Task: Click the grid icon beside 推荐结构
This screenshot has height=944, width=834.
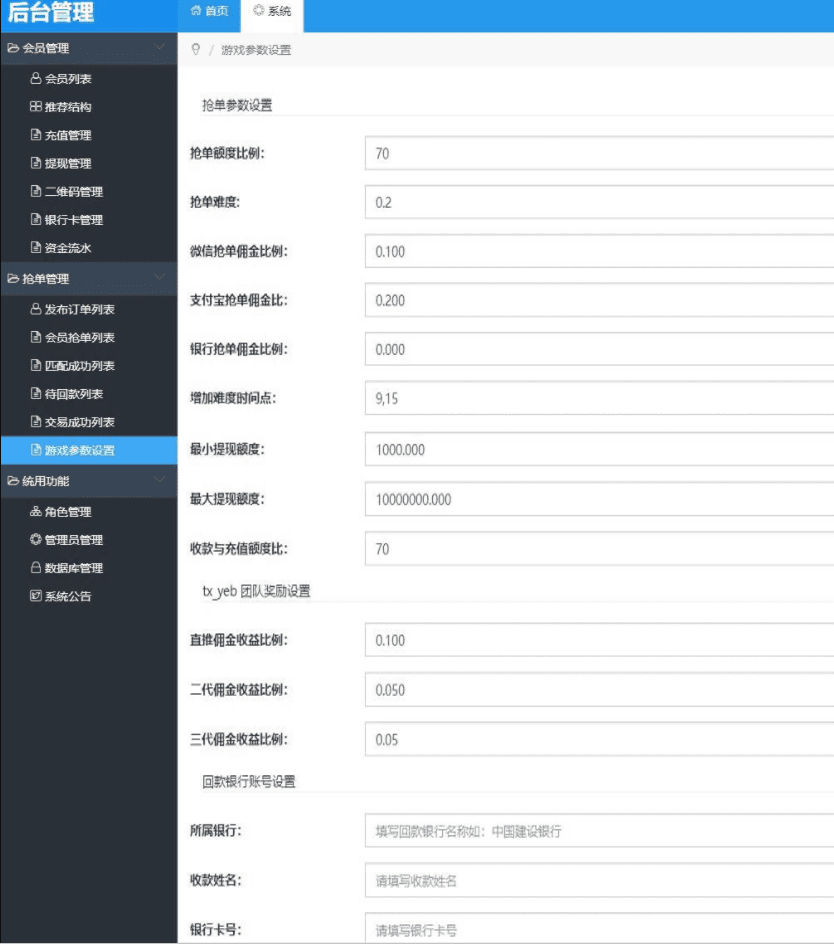Action: pos(36,107)
